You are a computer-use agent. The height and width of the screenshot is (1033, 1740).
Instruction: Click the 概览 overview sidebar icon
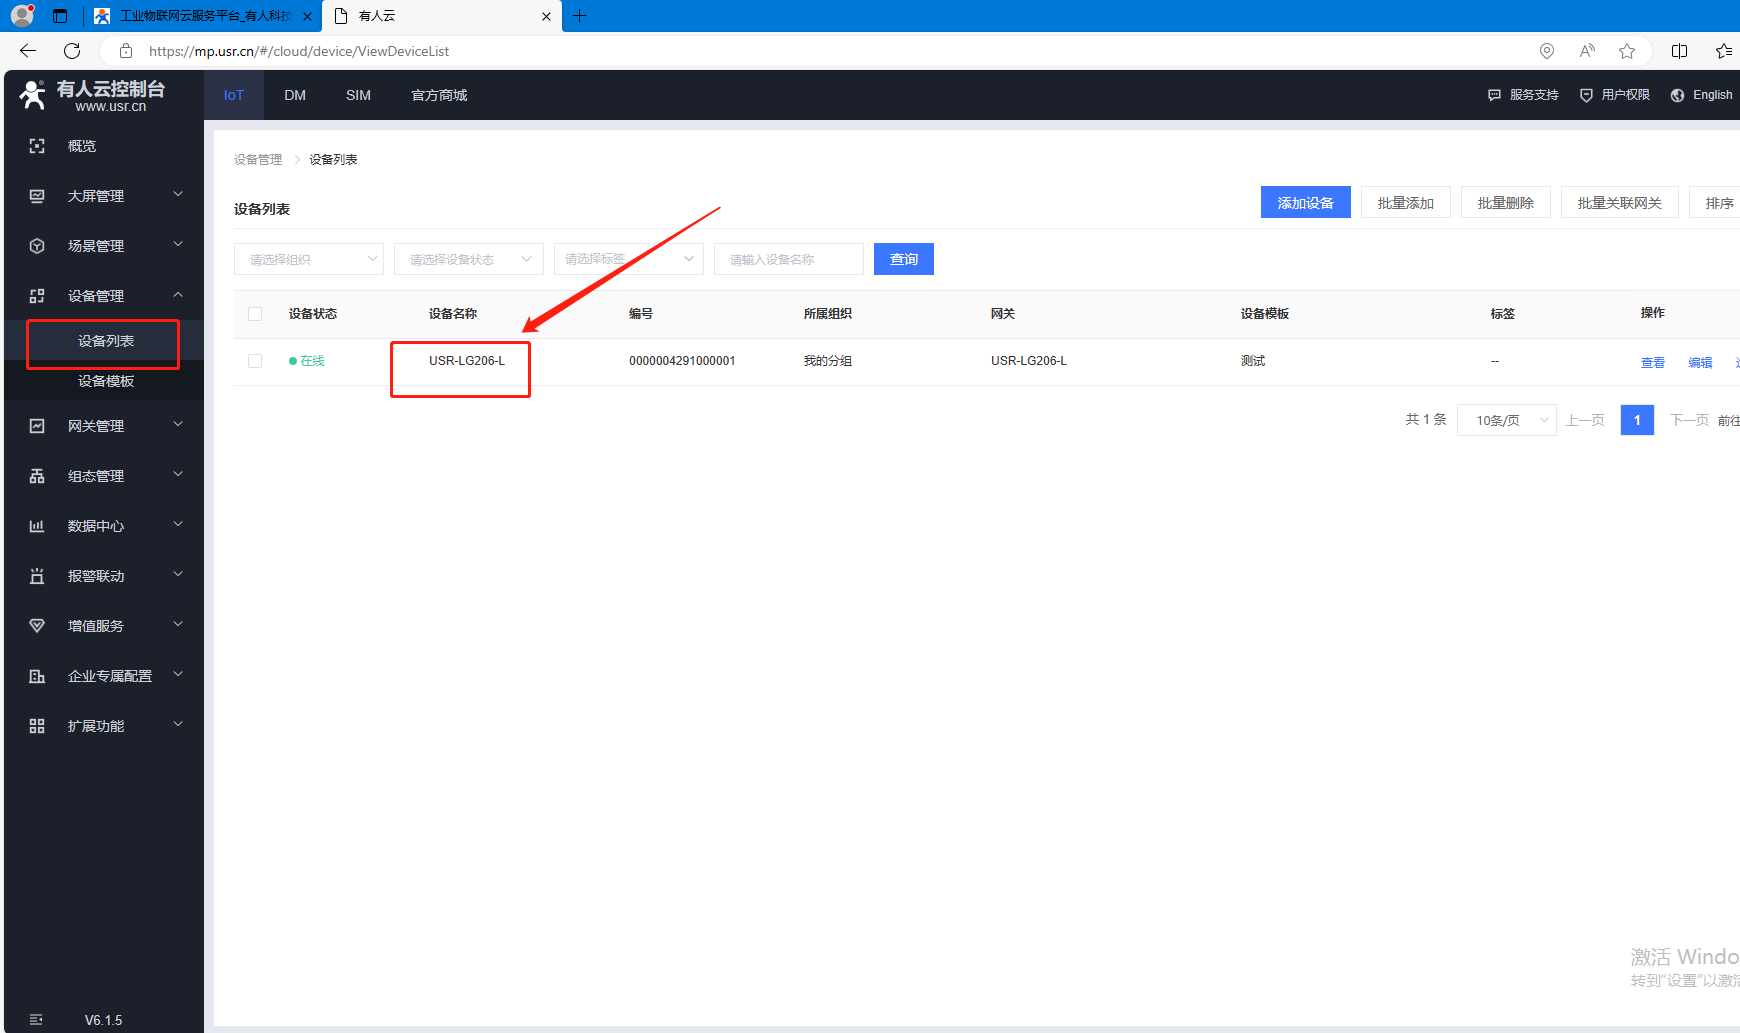click(37, 146)
